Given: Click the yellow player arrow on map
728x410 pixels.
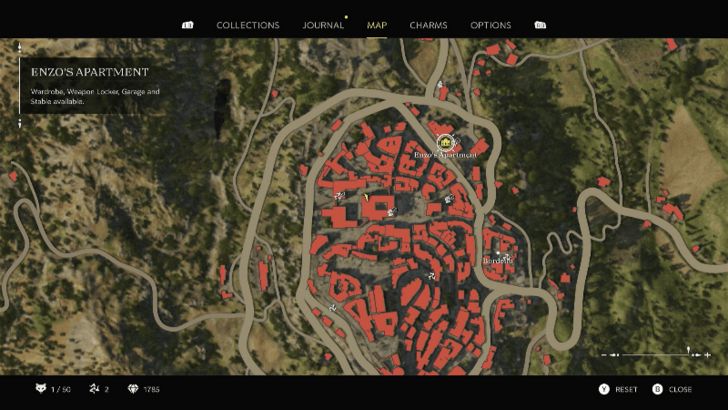Looking at the screenshot, I should [x=366, y=198].
